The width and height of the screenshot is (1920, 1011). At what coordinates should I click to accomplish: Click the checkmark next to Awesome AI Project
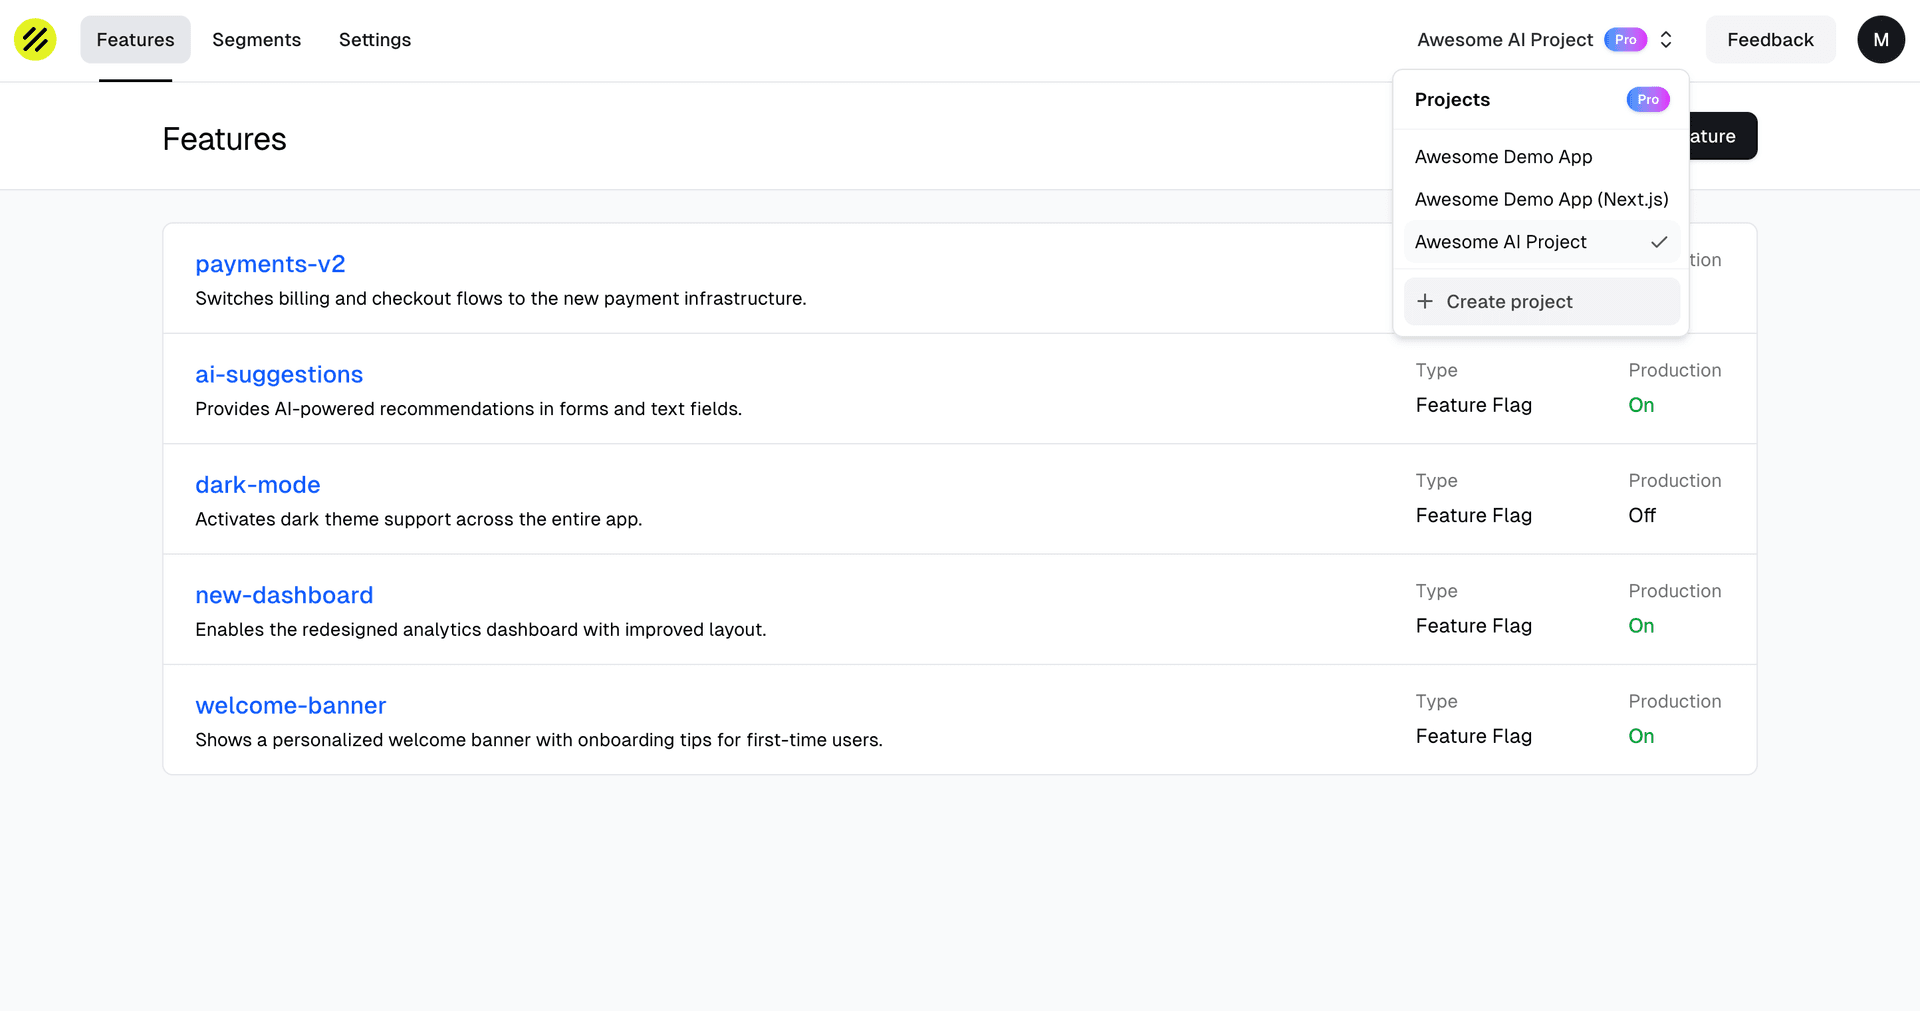coord(1659,242)
